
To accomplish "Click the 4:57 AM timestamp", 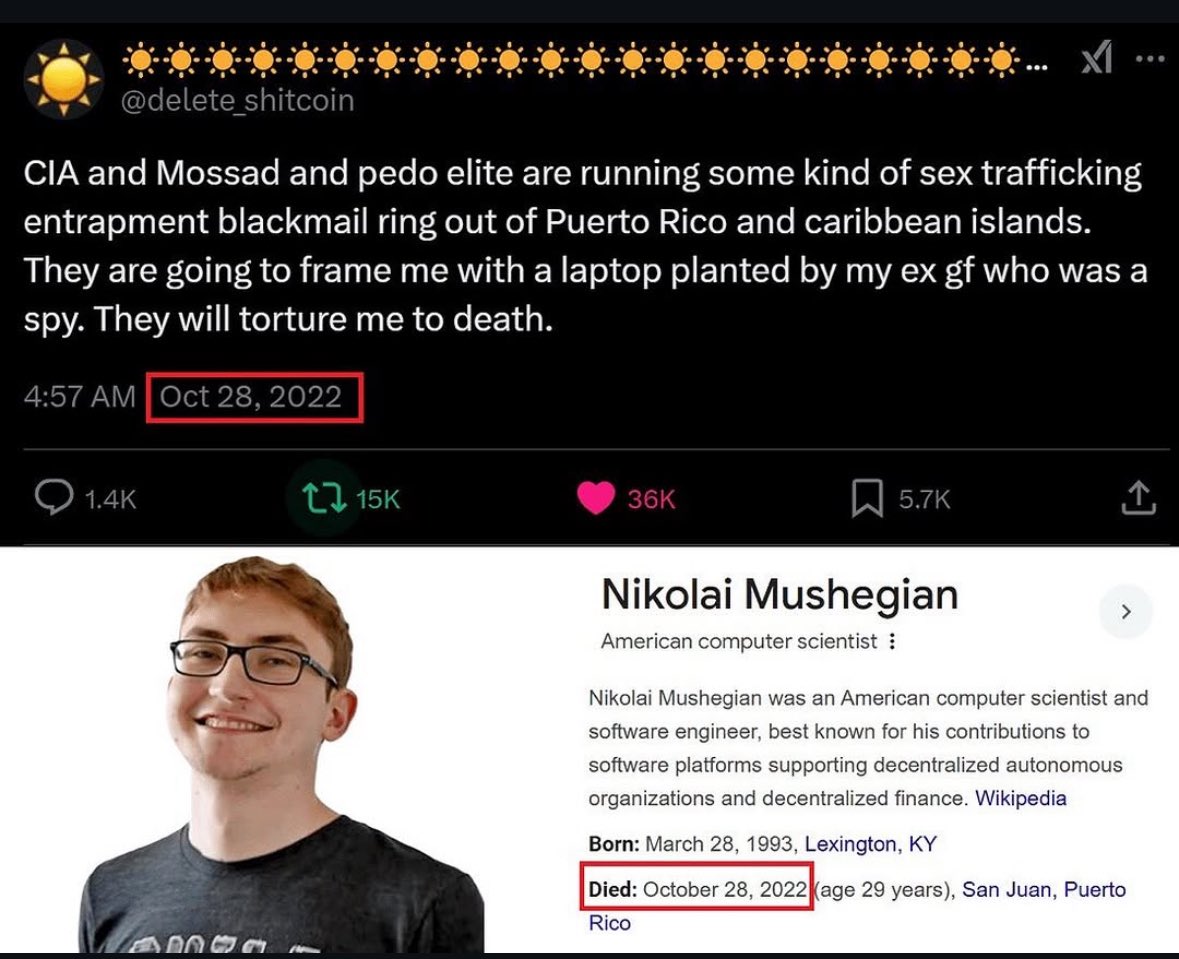I will tap(80, 396).
